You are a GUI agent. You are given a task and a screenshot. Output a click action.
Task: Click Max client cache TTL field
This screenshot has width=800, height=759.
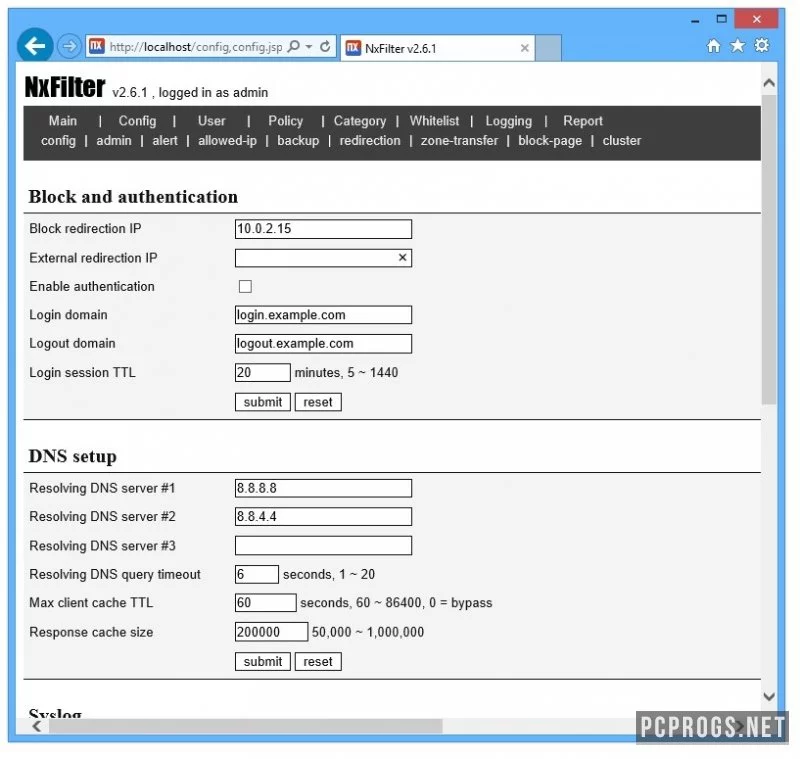(x=265, y=603)
